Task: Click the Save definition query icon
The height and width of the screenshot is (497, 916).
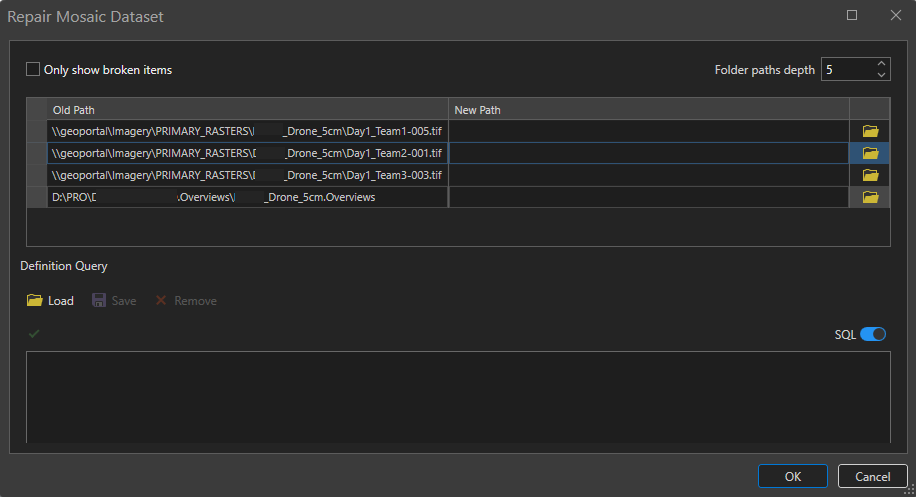Action: (99, 300)
